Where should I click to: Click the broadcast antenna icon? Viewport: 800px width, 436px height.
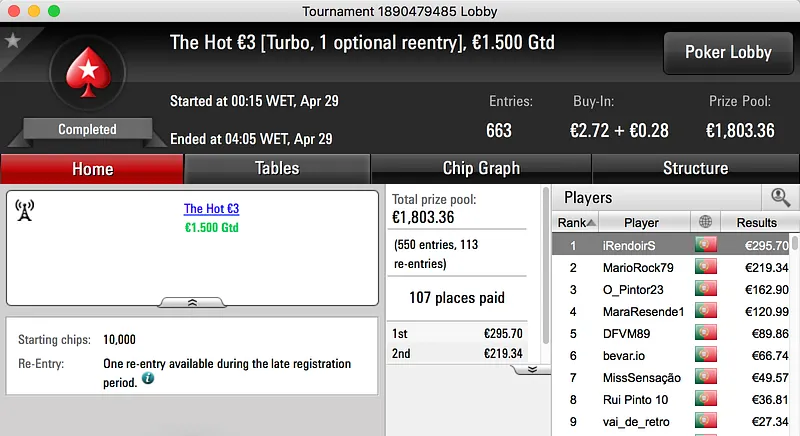coord(25,209)
